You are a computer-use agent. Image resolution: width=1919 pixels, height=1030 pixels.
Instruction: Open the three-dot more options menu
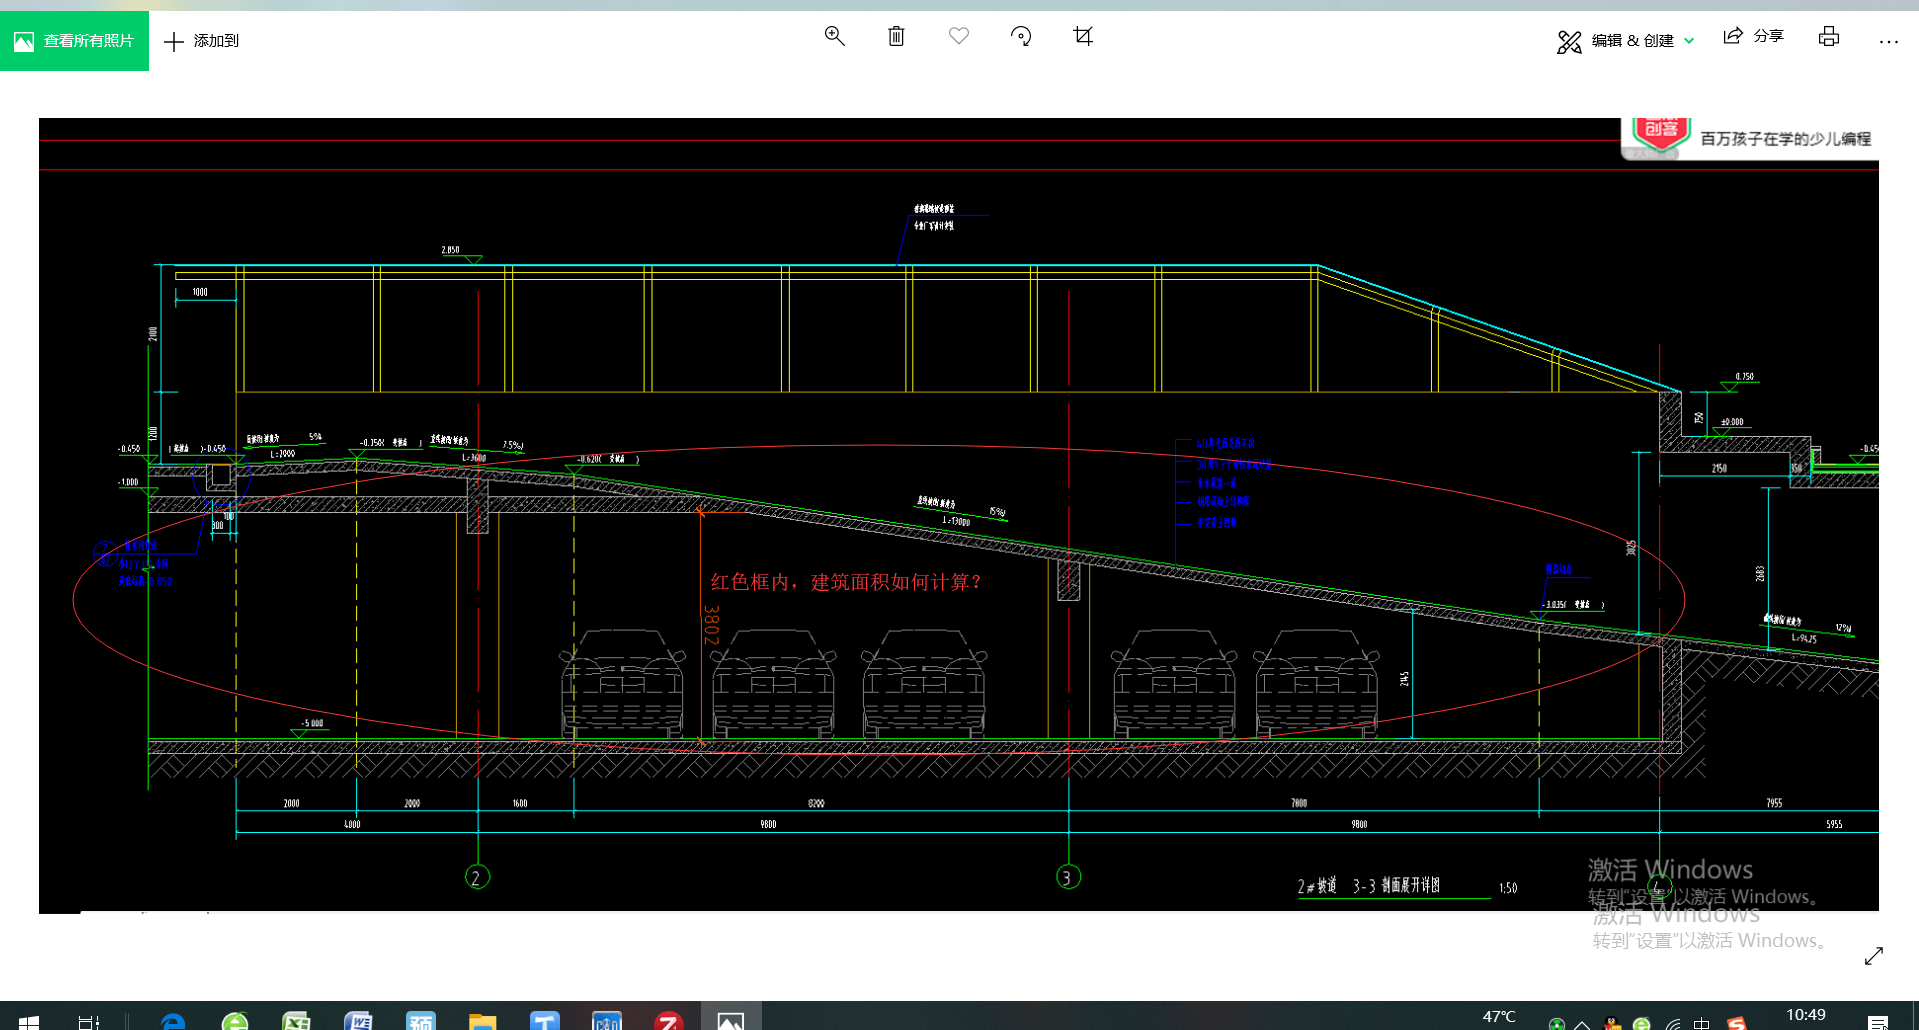coord(1888,41)
